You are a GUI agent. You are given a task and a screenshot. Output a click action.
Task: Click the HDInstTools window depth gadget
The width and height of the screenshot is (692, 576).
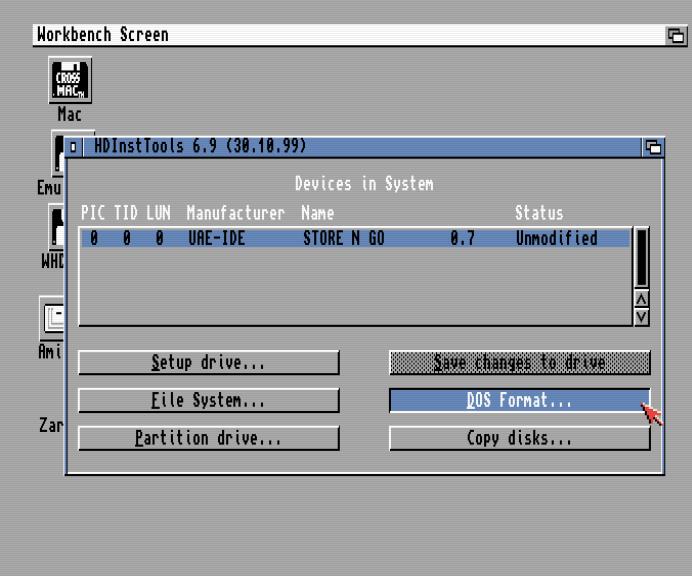(x=654, y=148)
